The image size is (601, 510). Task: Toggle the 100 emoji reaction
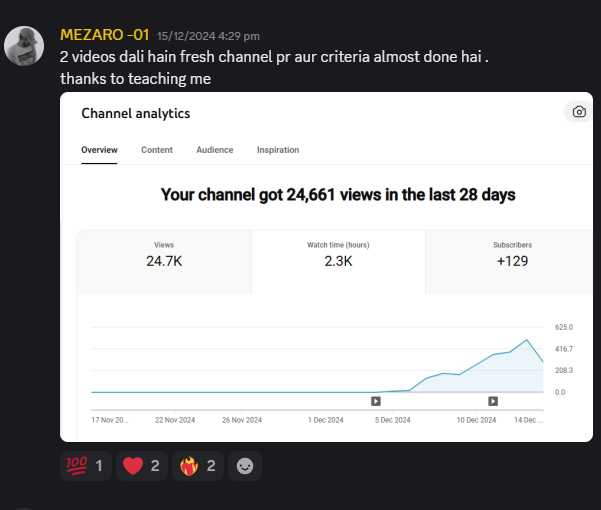tap(86, 466)
